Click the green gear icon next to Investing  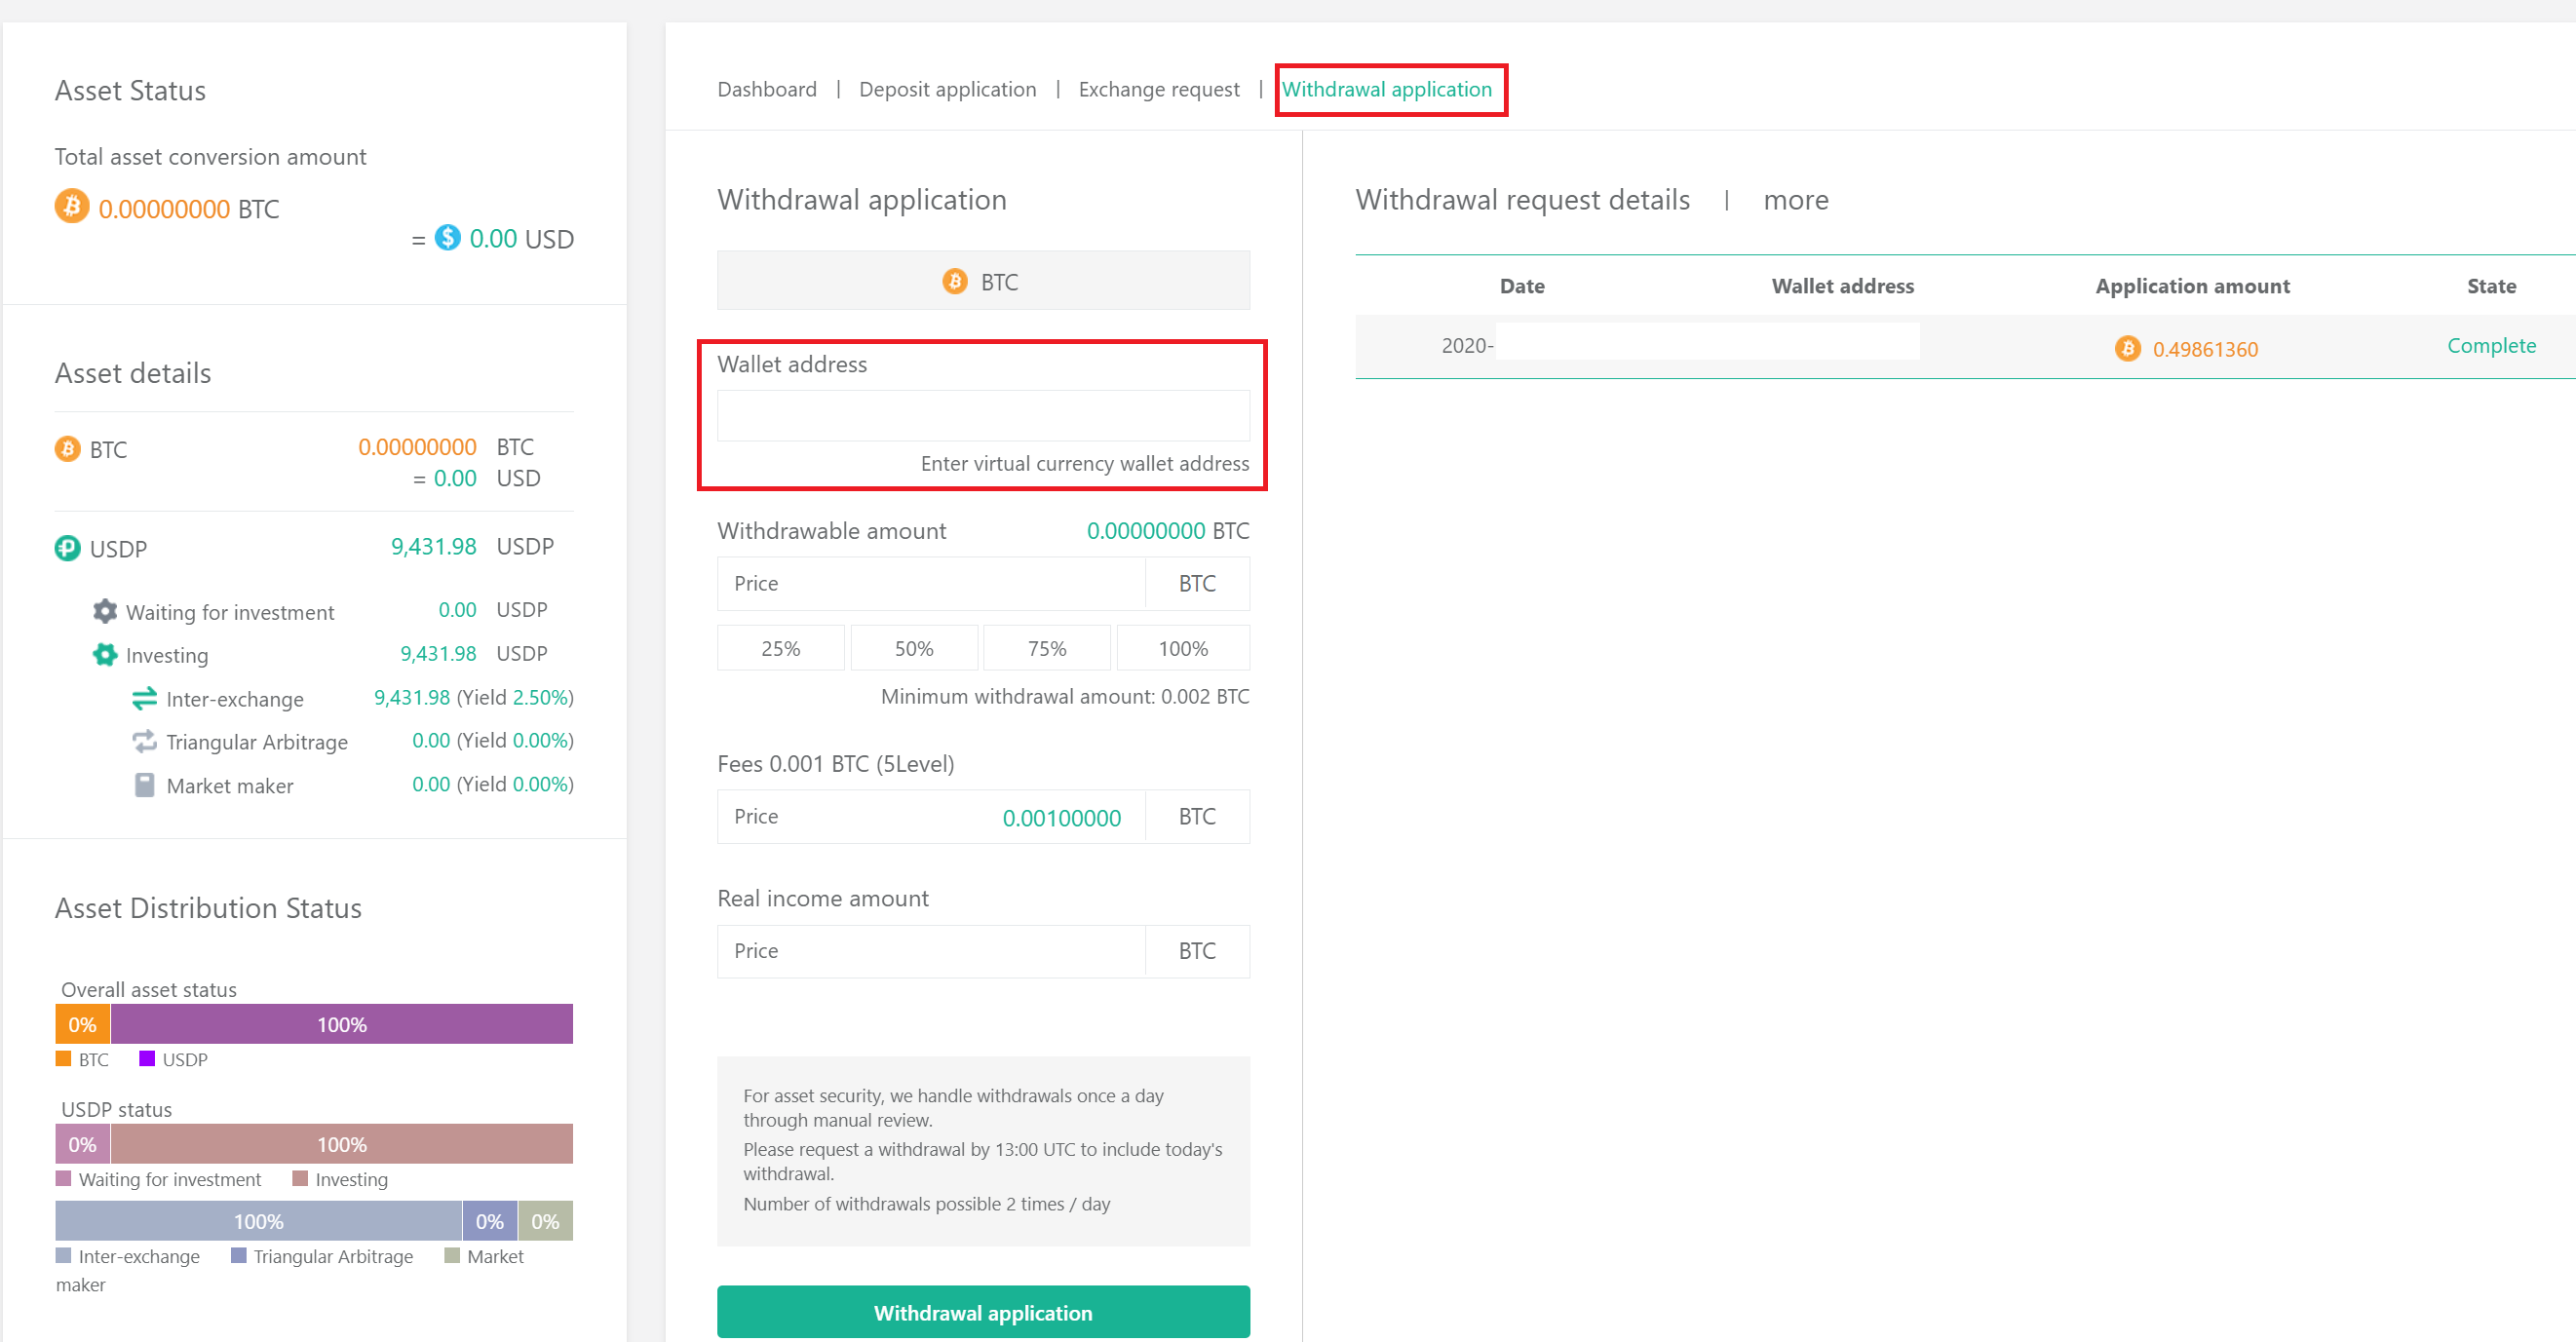pyautogui.click(x=105, y=654)
